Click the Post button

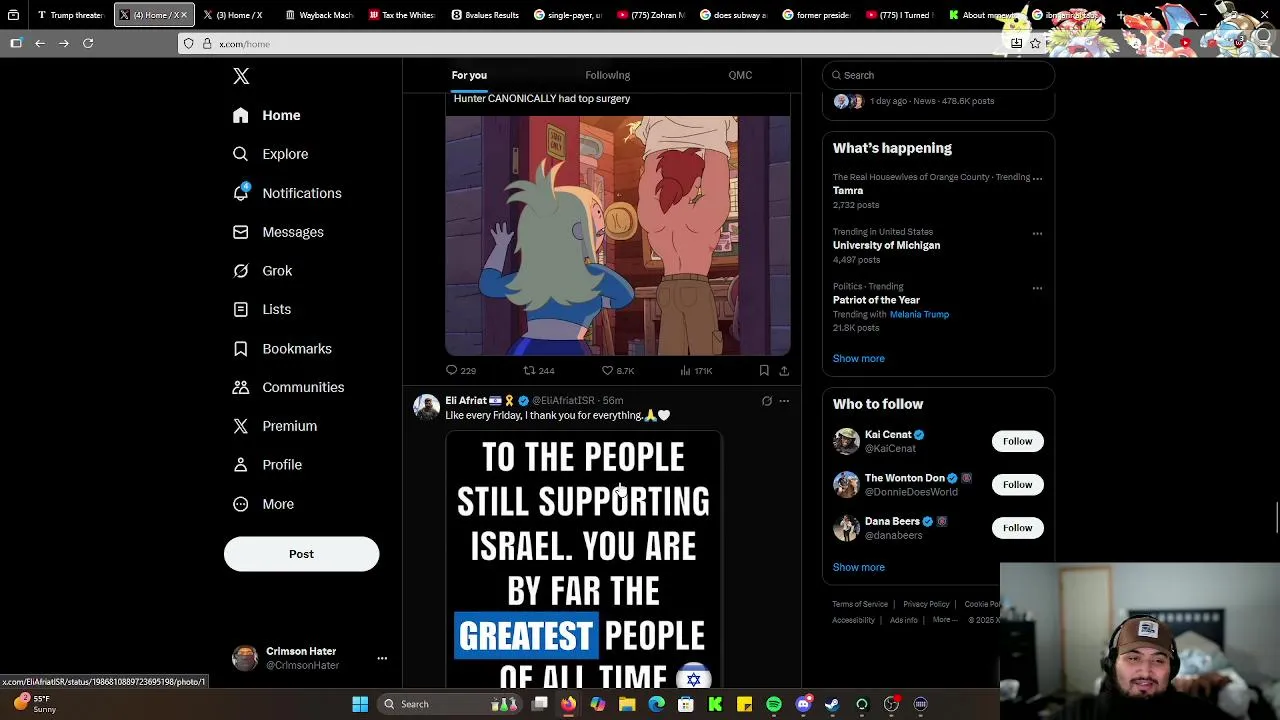pyautogui.click(x=301, y=554)
